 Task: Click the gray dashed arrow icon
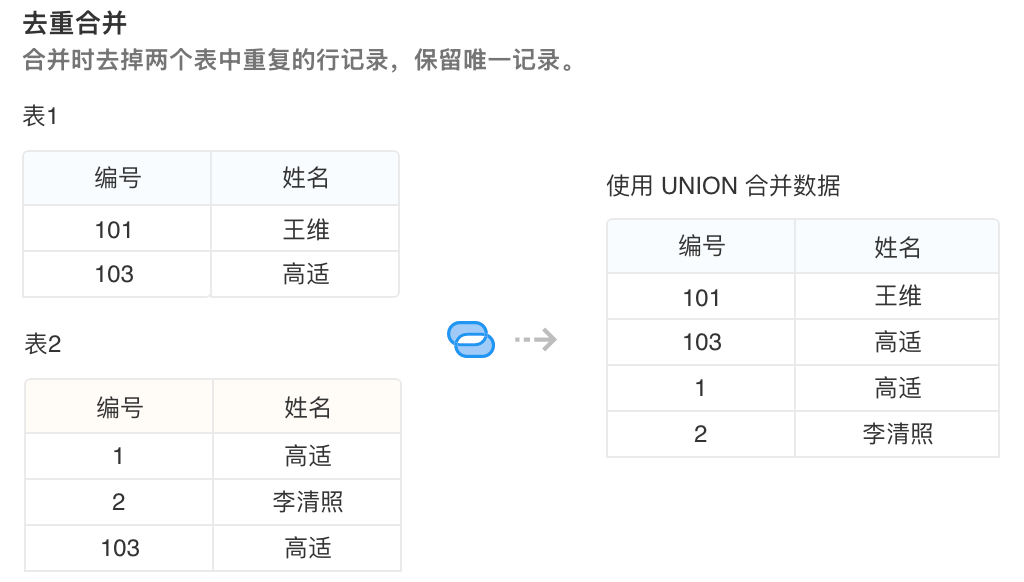tap(535, 340)
